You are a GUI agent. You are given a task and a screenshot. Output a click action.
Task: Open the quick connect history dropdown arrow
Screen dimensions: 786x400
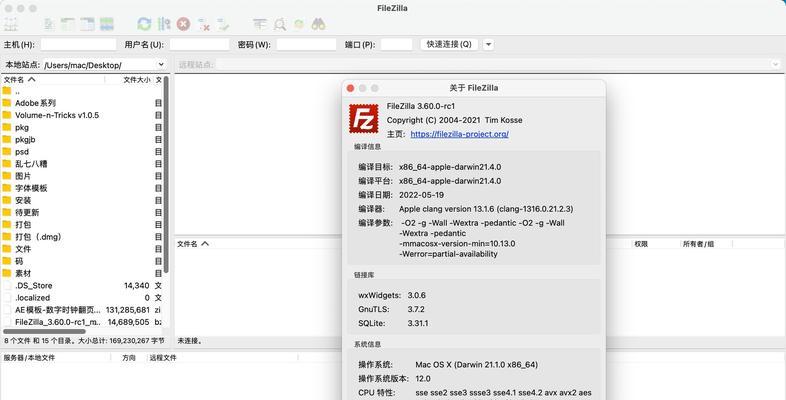[x=488, y=44]
